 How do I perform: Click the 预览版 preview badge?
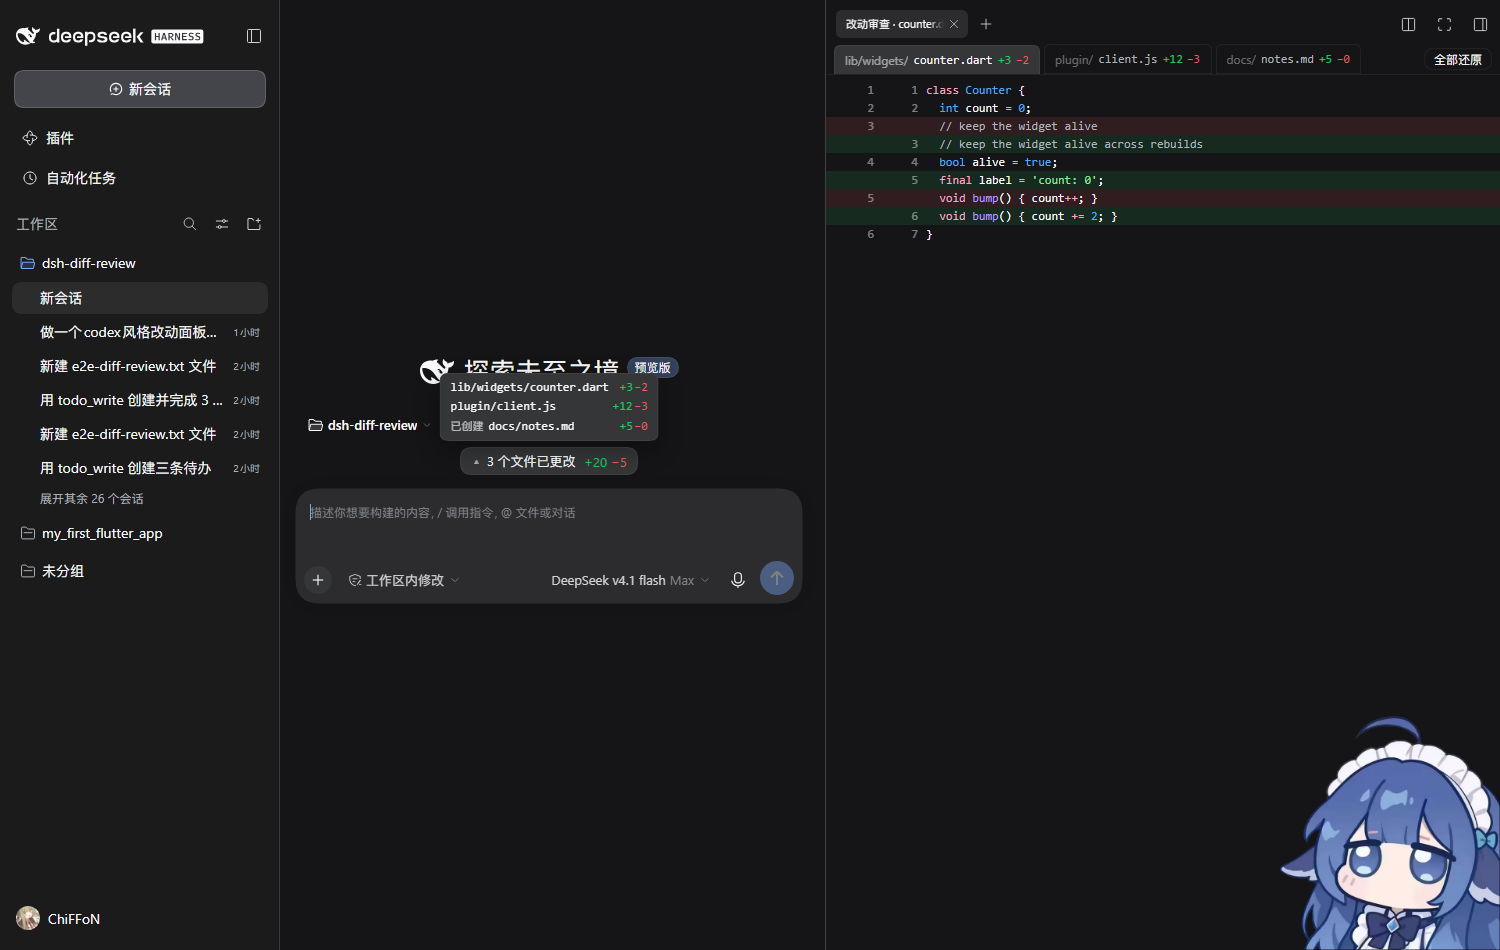coord(653,367)
